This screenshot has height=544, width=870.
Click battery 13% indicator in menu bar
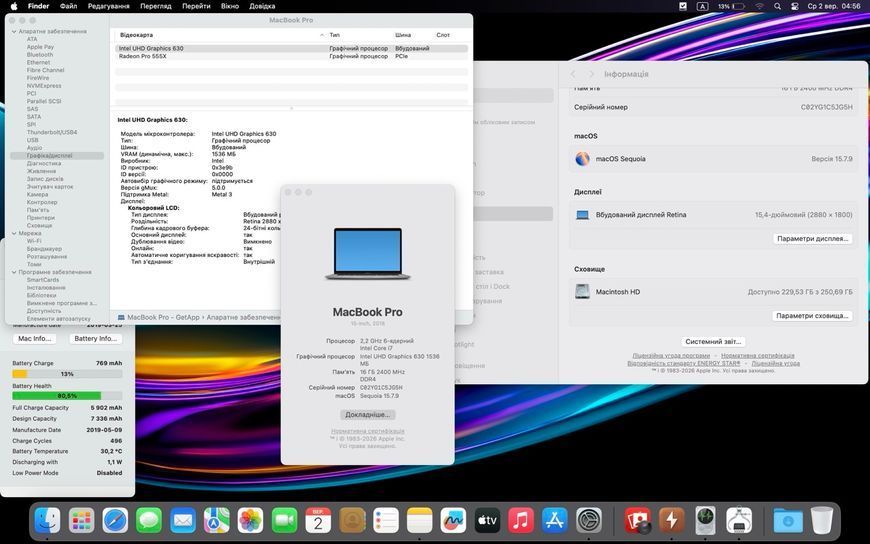[731, 6]
